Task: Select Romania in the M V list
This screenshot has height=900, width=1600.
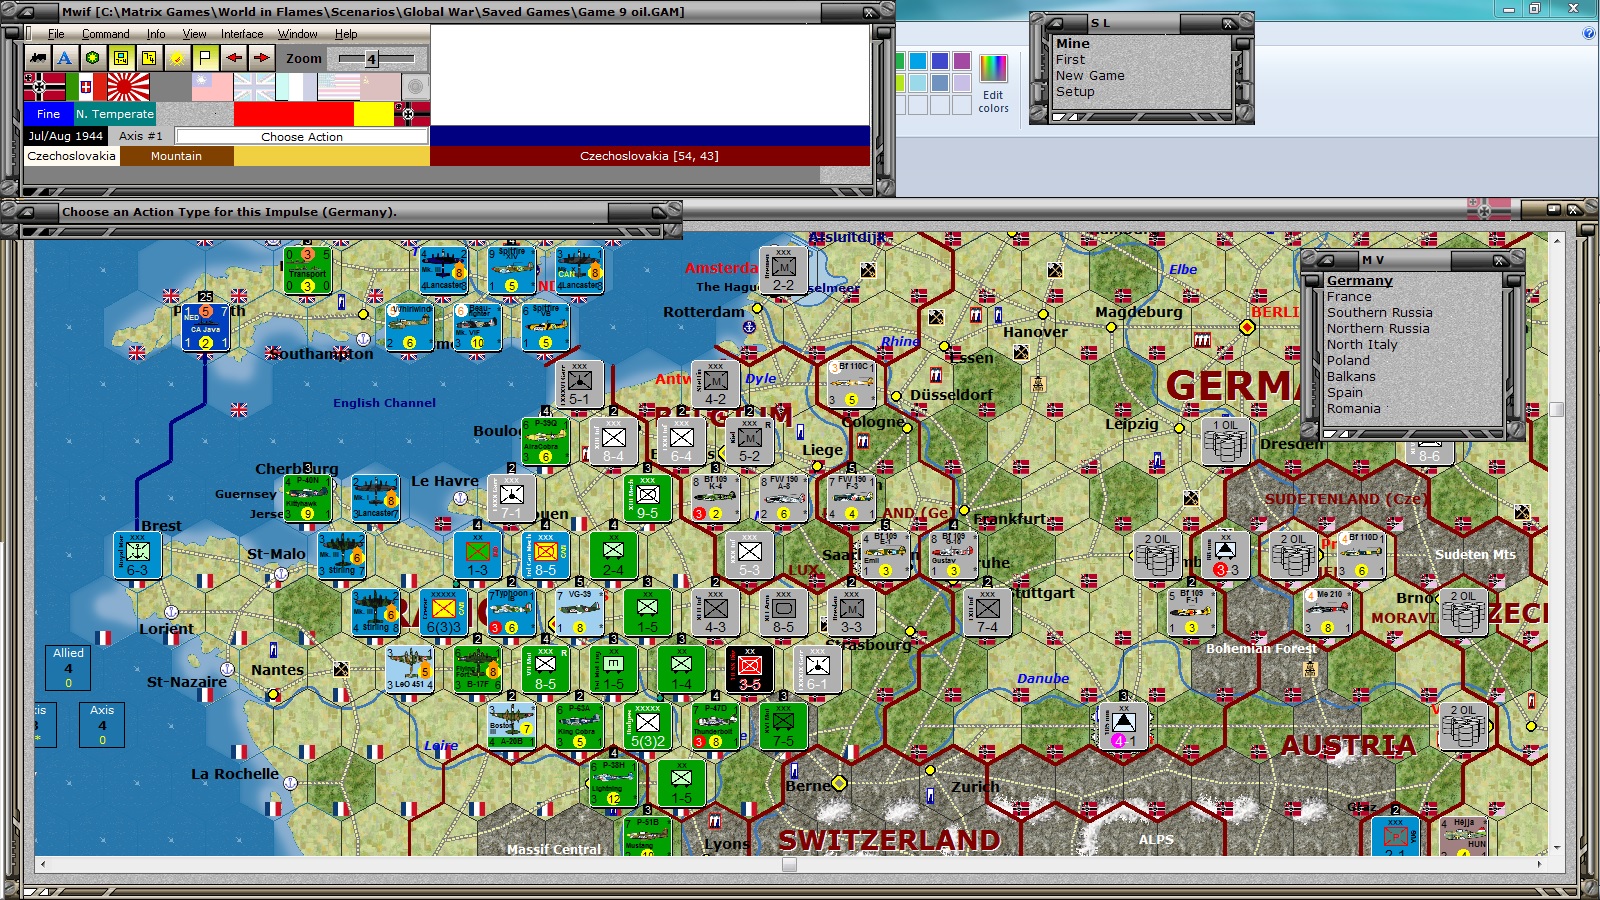Action: 1353,409
